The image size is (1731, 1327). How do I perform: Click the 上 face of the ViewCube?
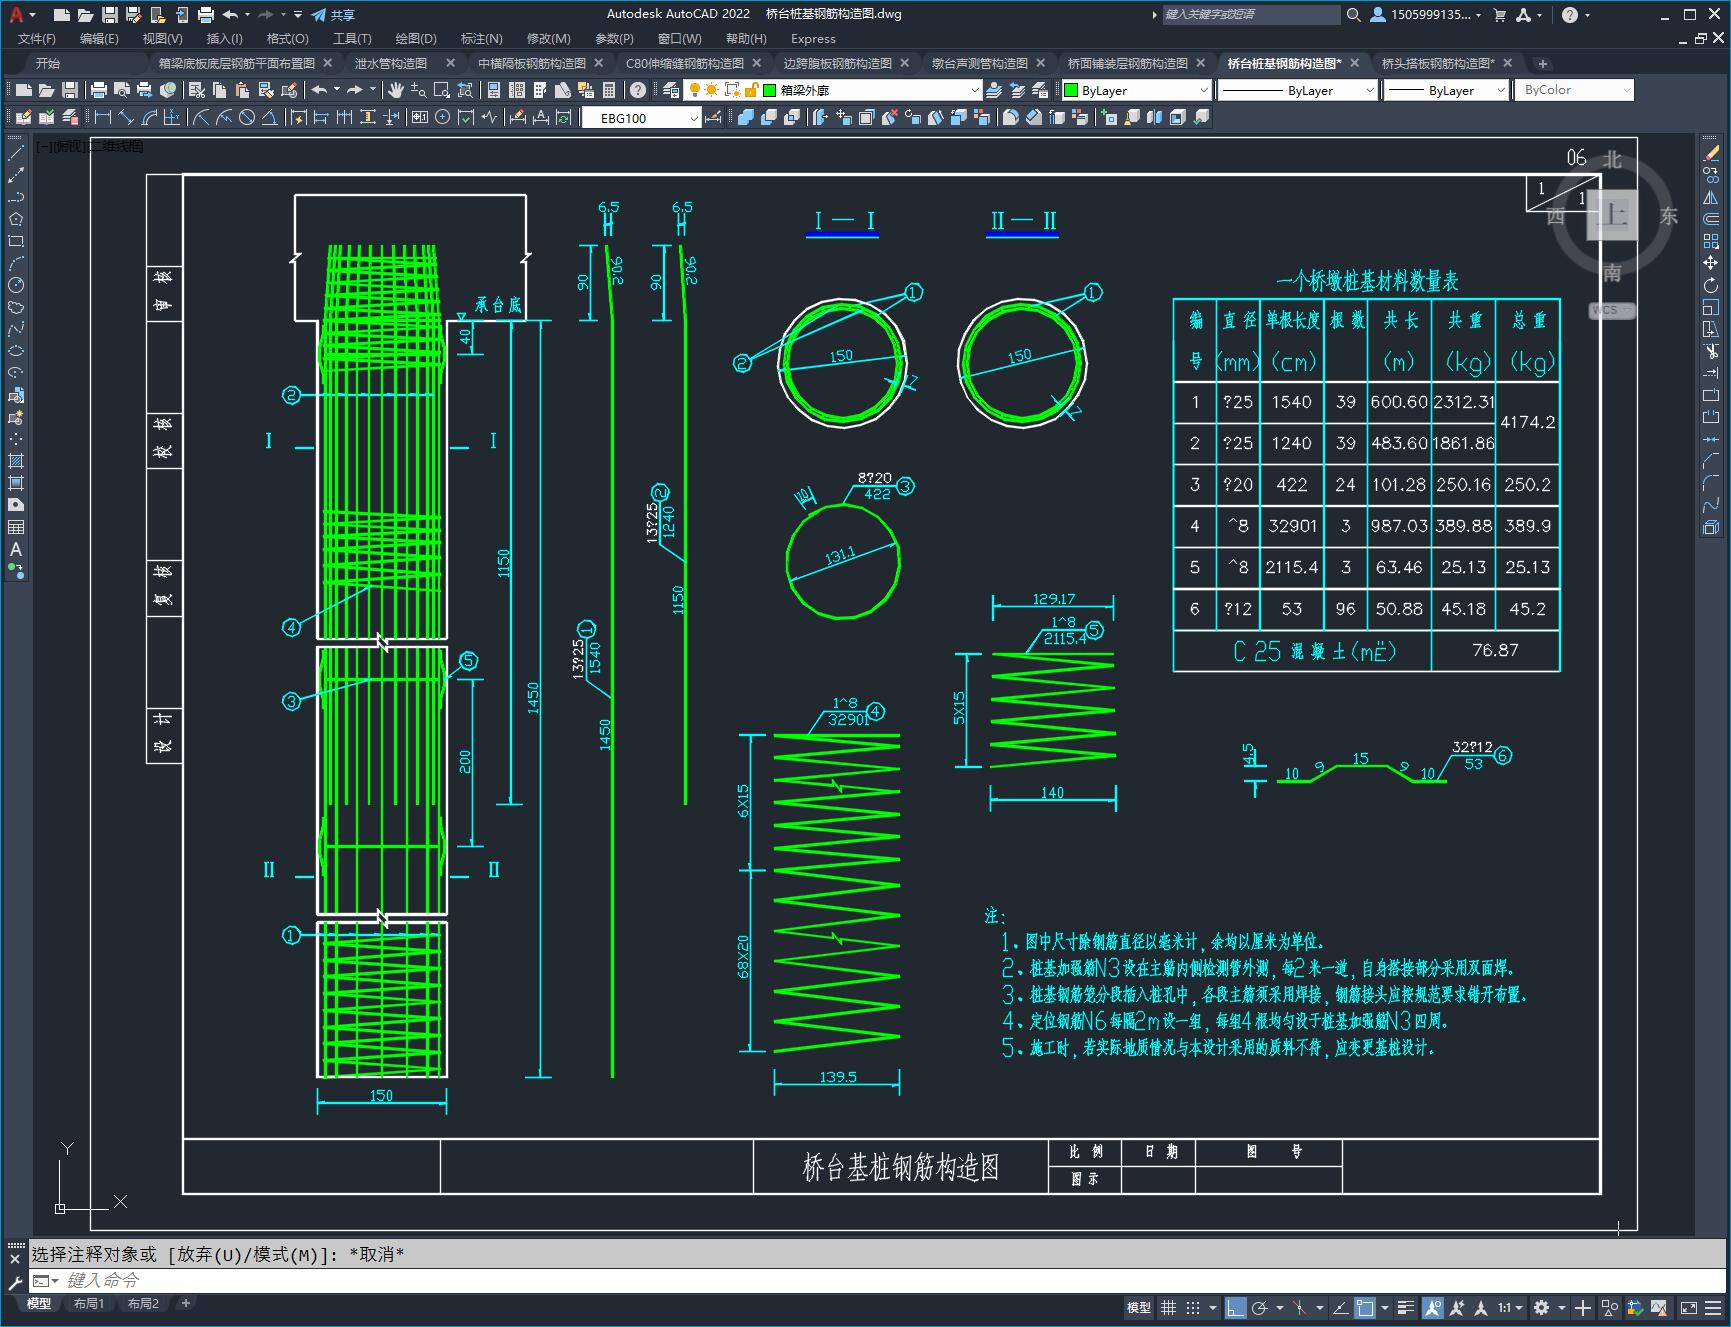tap(1613, 213)
